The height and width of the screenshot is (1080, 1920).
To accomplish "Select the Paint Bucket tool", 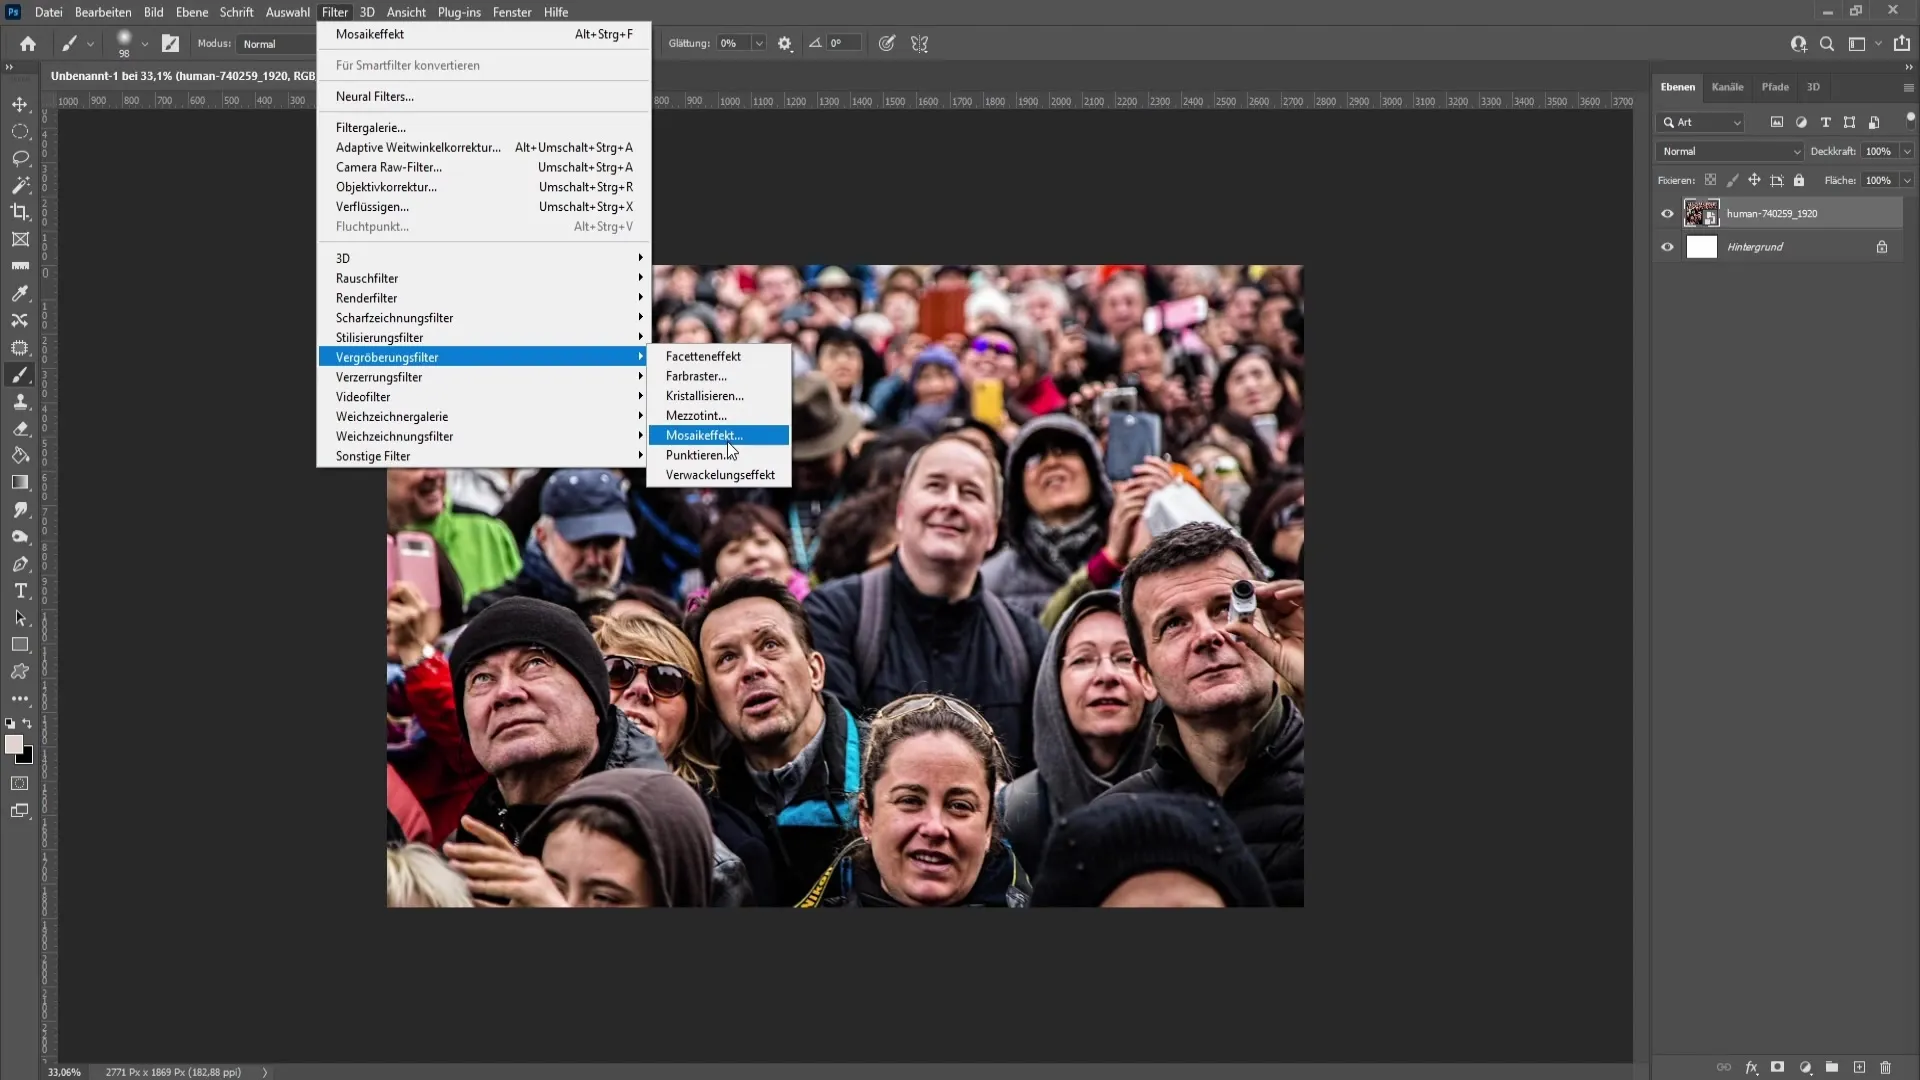I will pyautogui.click(x=20, y=455).
